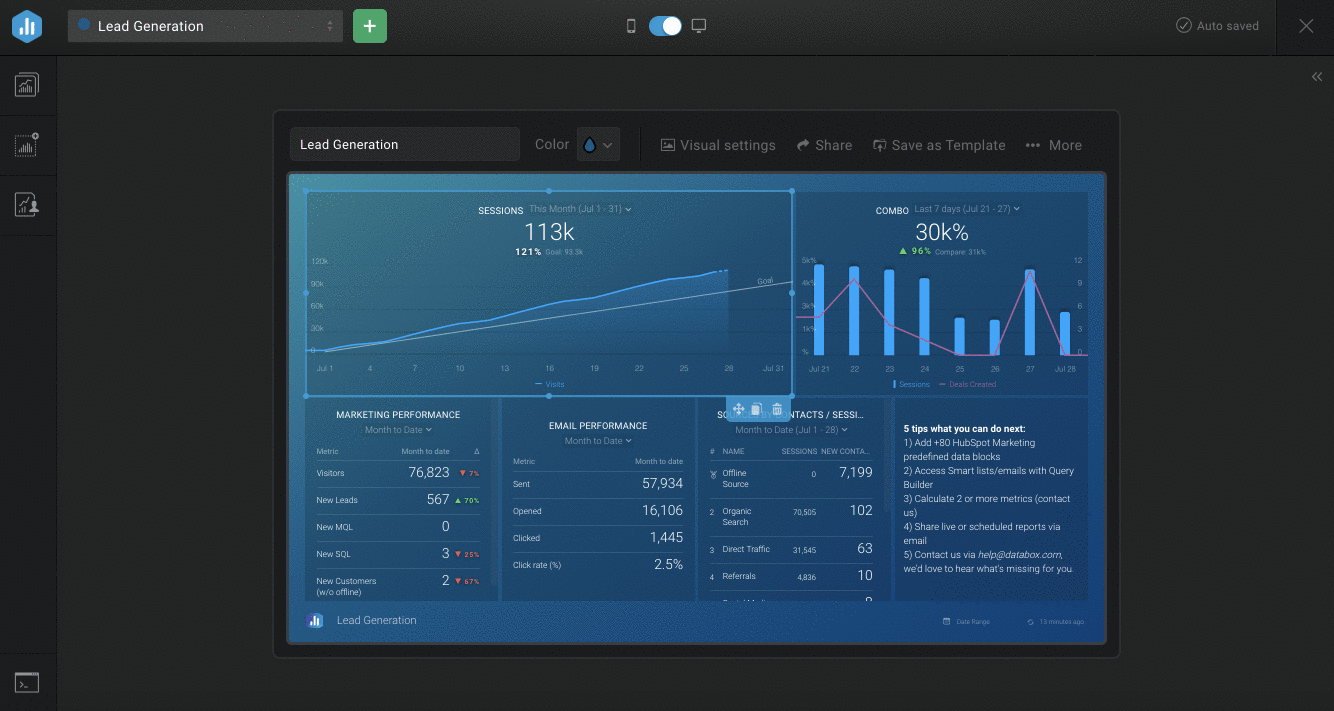The image size is (1334, 711).
Task: Click Save as Template
Action: click(x=939, y=145)
